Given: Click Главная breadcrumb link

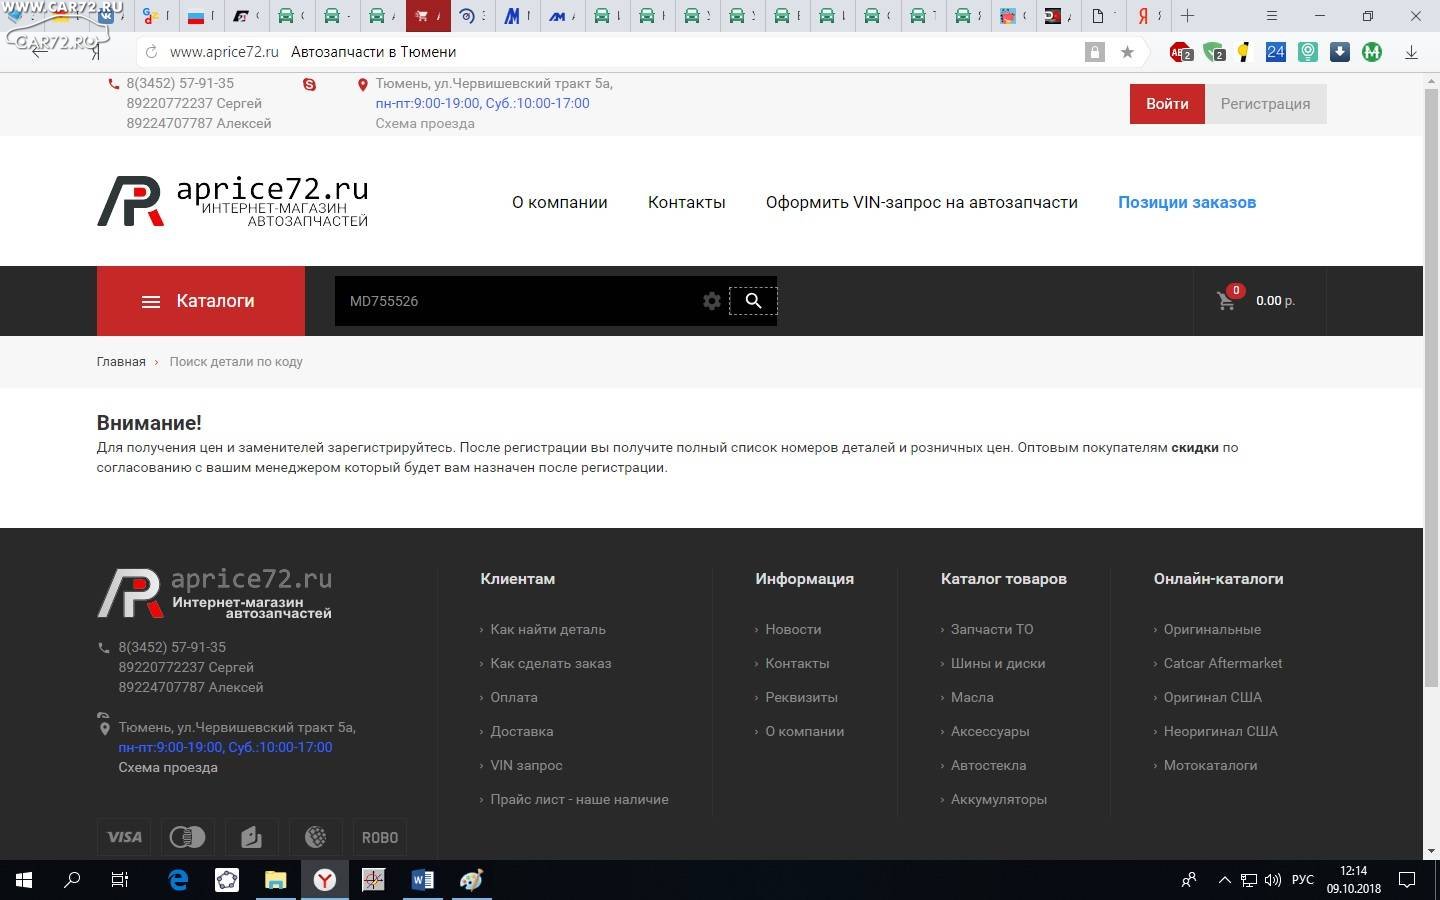Looking at the screenshot, I should tap(121, 362).
